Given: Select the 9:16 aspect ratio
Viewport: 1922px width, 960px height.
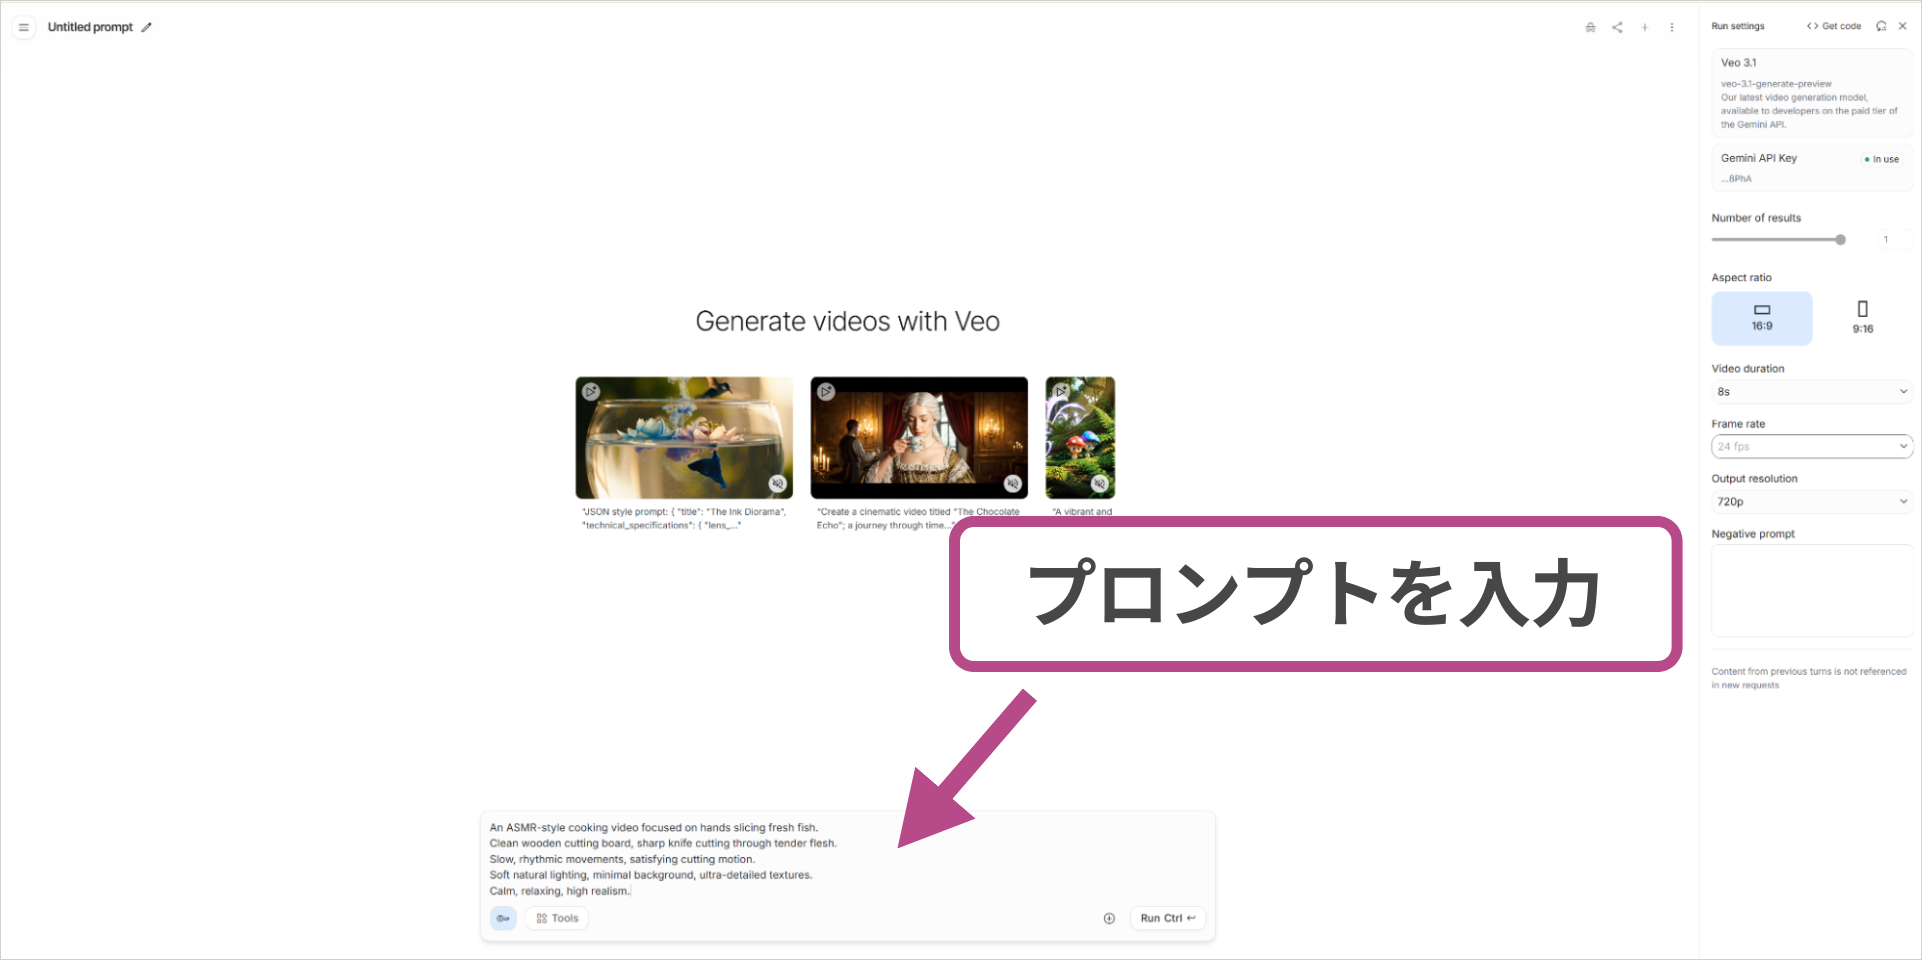Looking at the screenshot, I should point(1862,318).
